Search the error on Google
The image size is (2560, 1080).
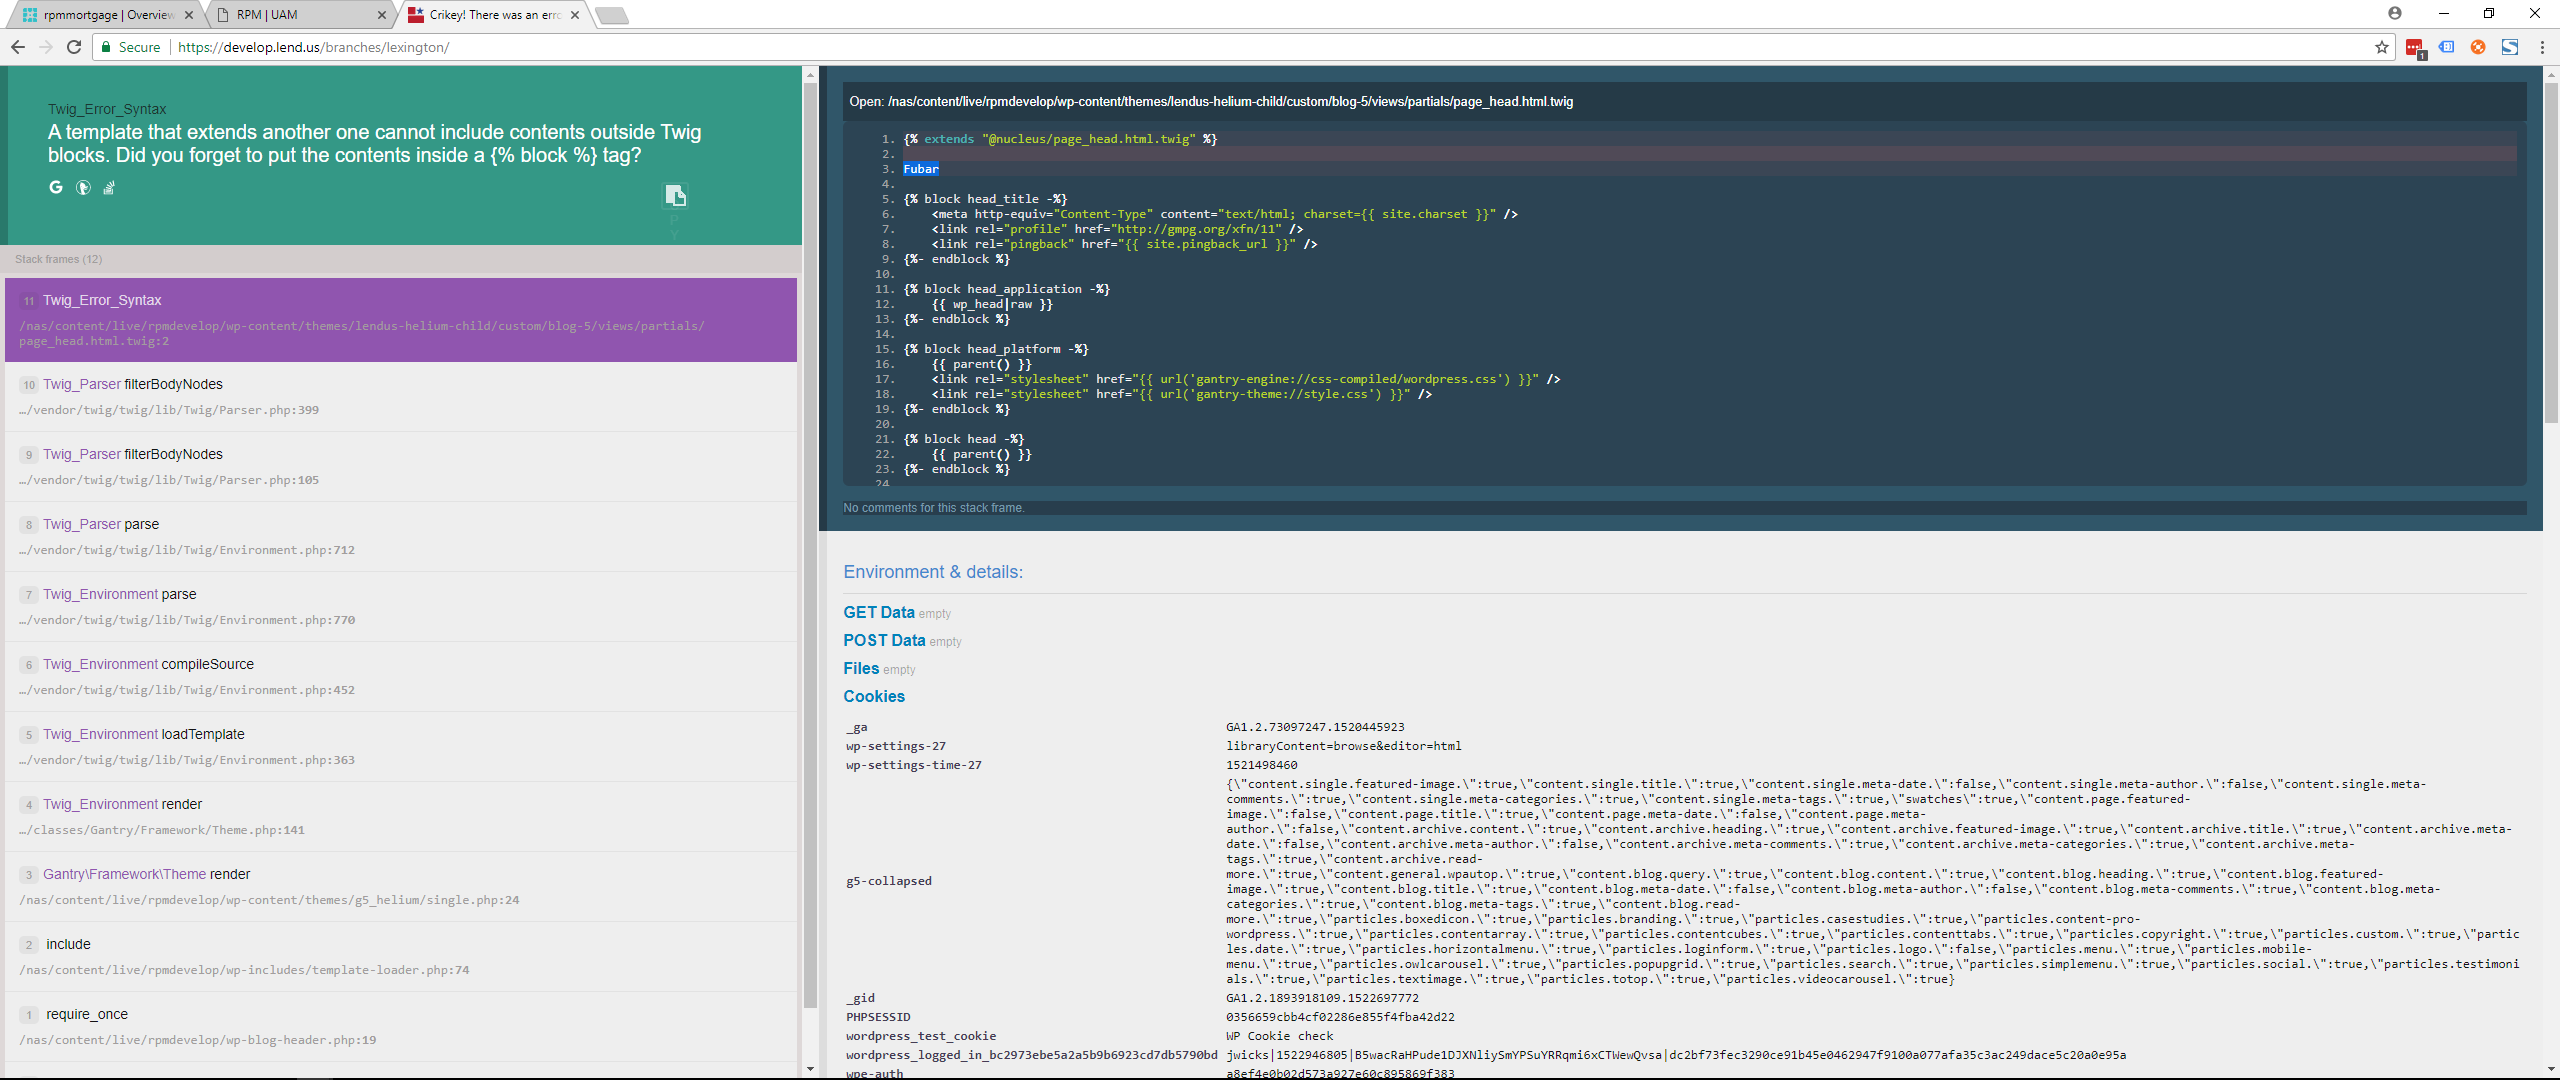point(55,187)
